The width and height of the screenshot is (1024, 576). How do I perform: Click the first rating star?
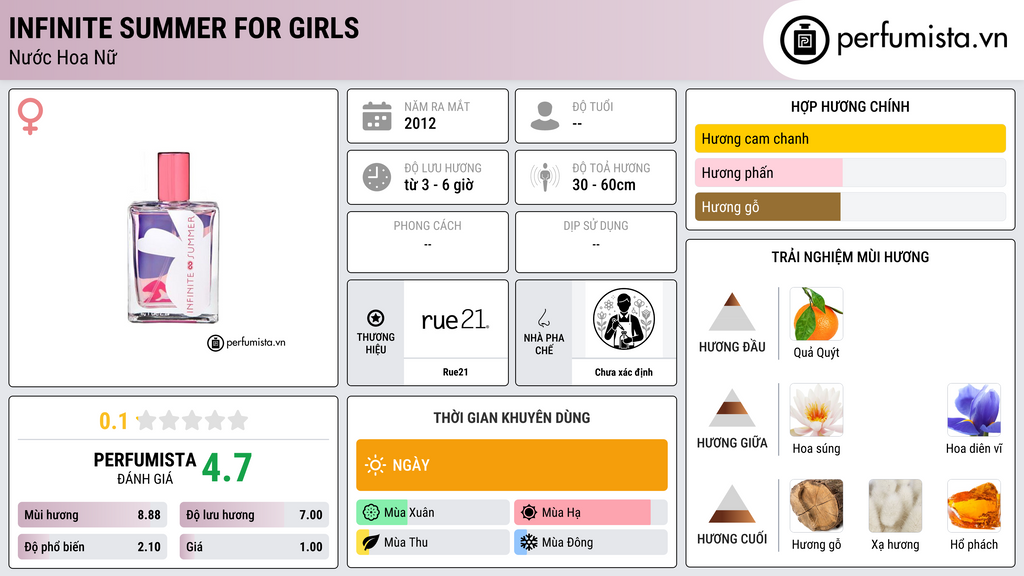pyautogui.click(x=147, y=421)
